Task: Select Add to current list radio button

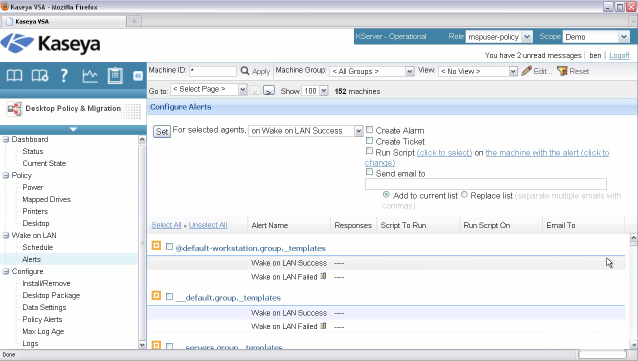Action: pos(386,195)
